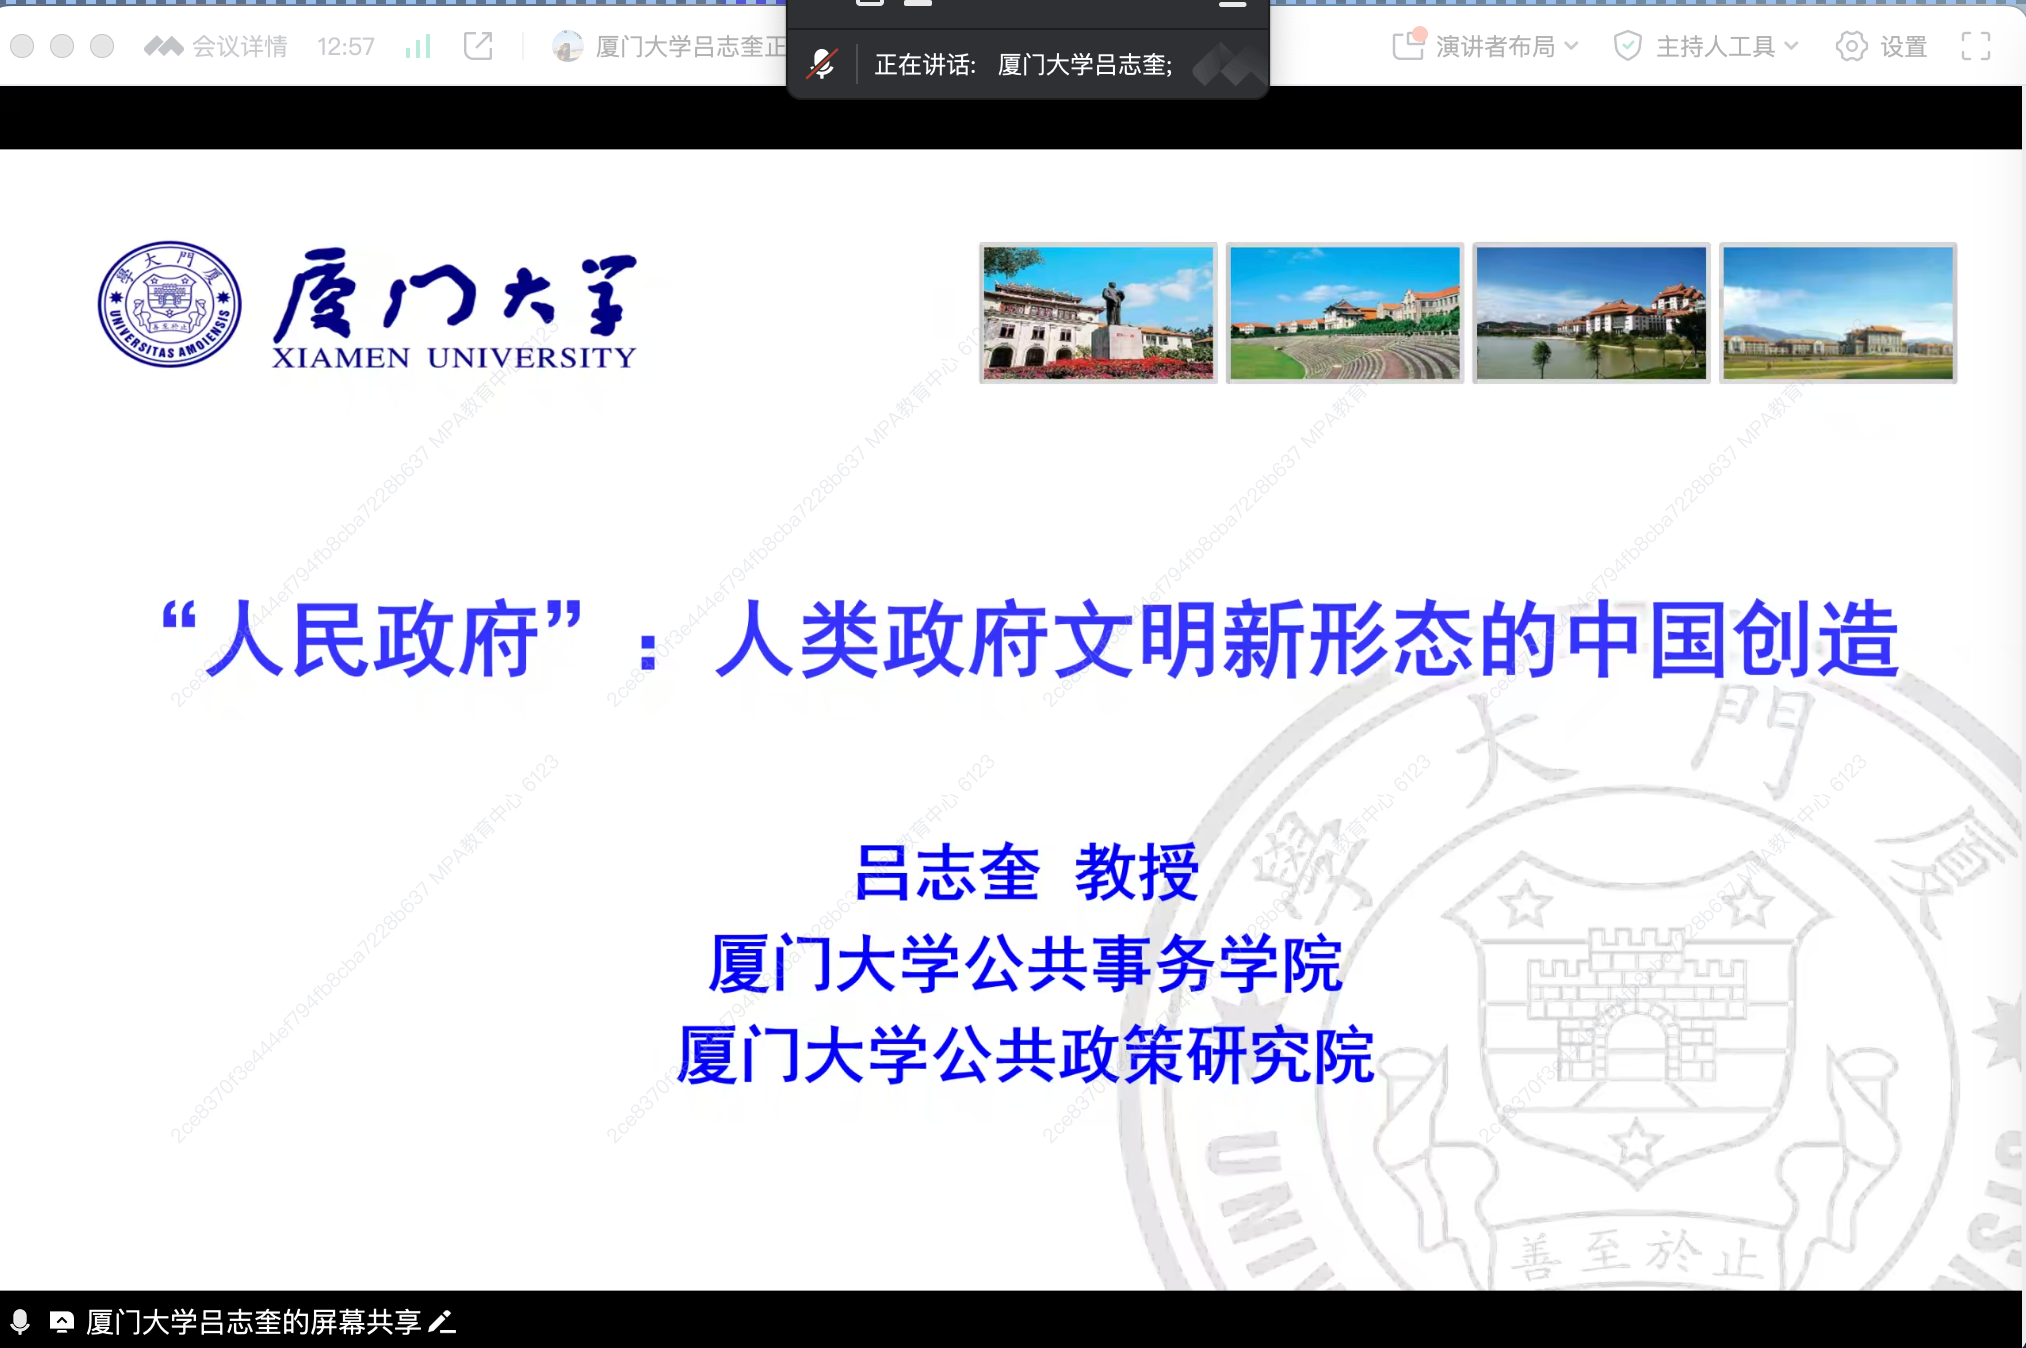Click the microphone icon in bottom bar
The width and height of the screenshot is (2026, 1348).
[x=20, y=1322]
